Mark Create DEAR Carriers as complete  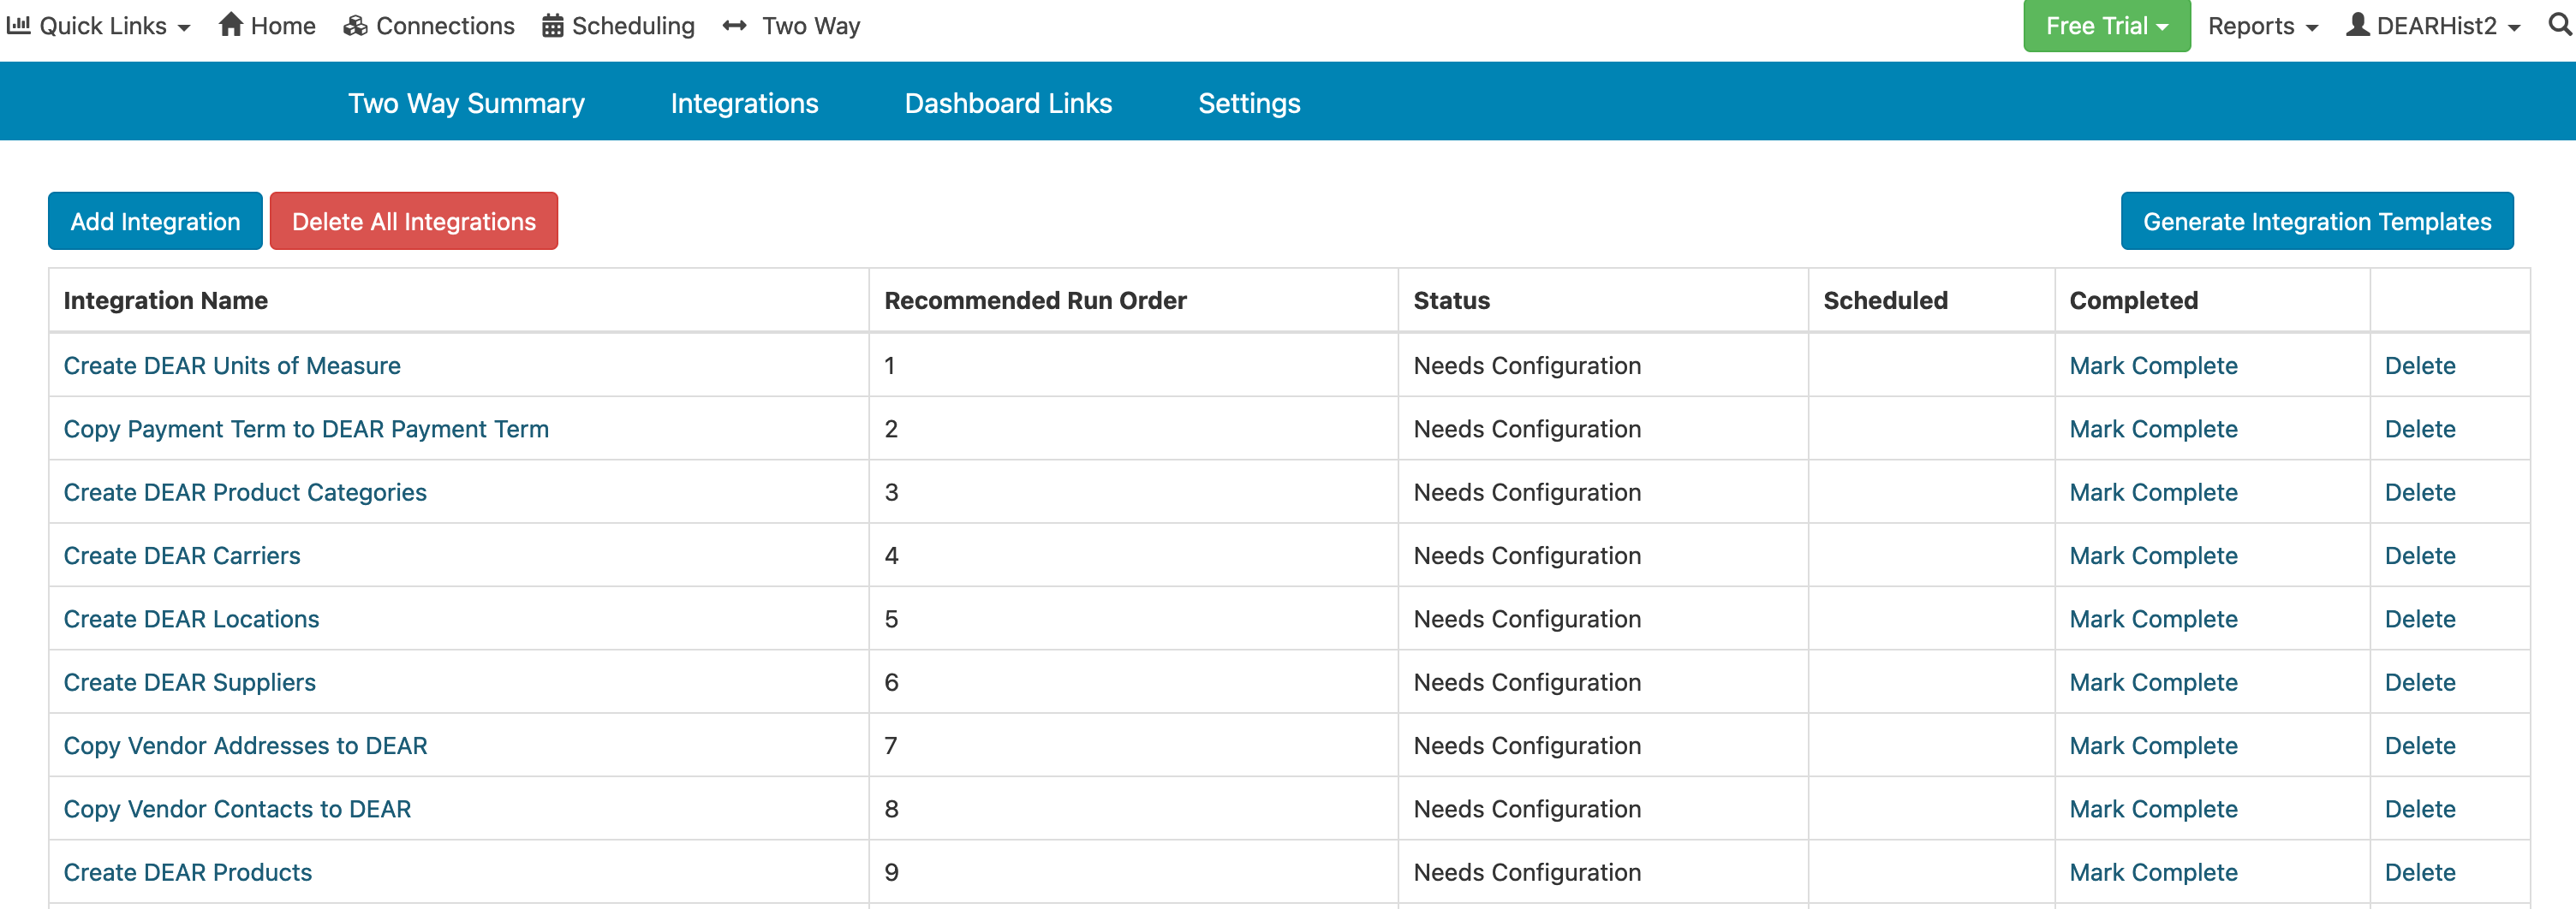pyautogui.click(x=2153, y=555)
